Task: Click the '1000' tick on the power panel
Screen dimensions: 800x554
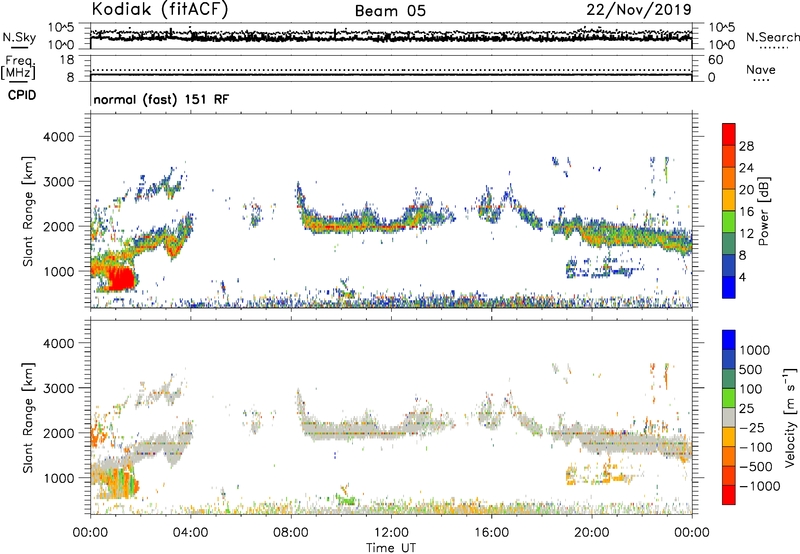Action: click(58, 271)
